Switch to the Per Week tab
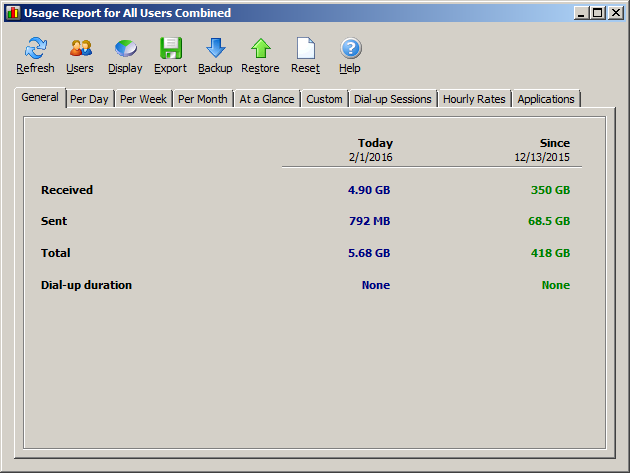This screenshot has height=473, width=630. pos(143,99)
